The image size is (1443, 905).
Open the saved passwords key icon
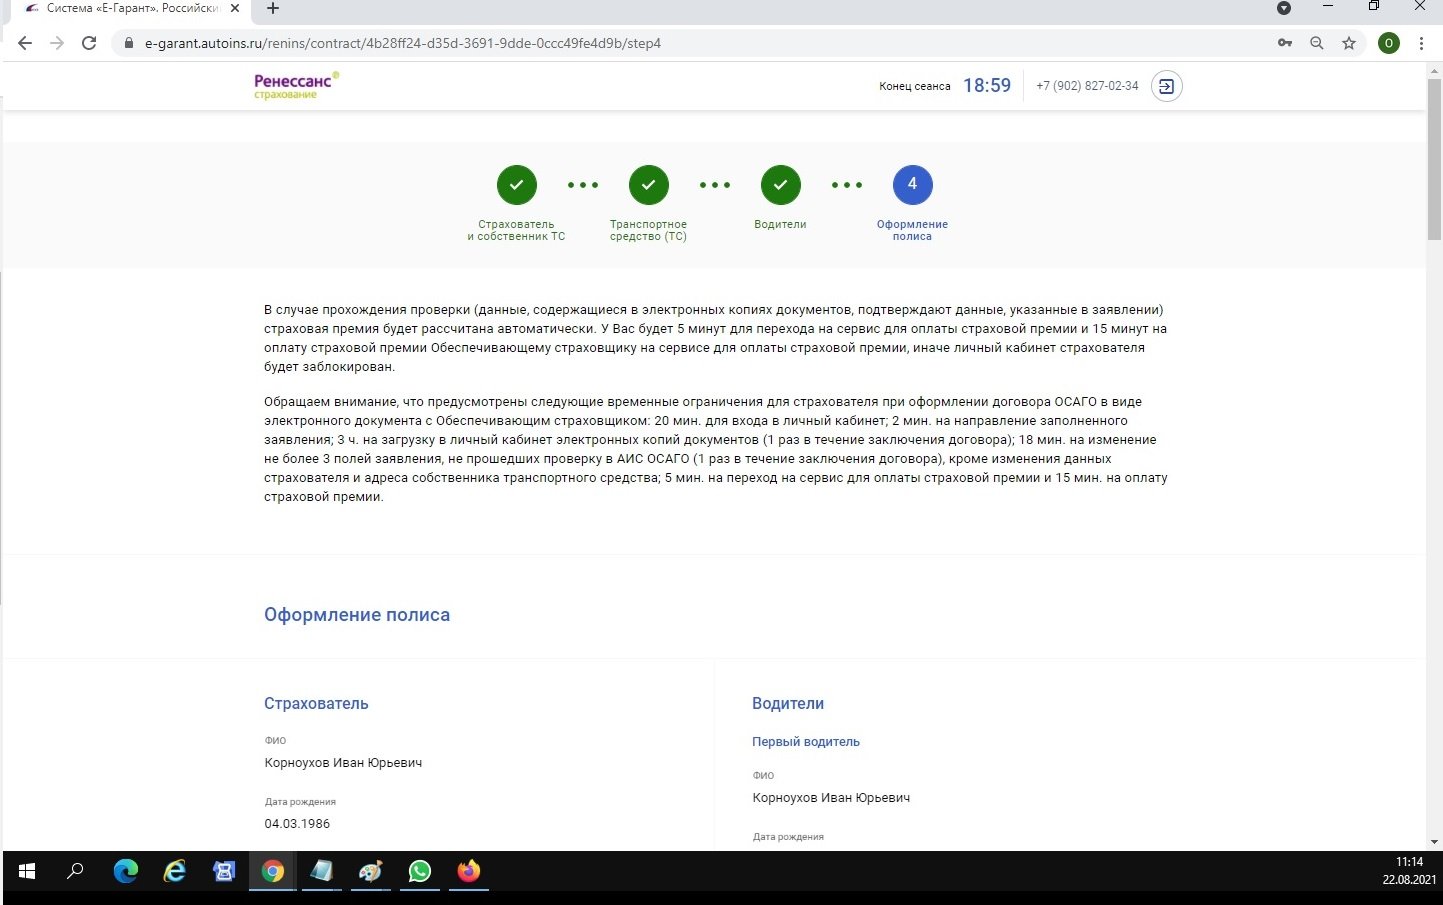[1285, 43]
